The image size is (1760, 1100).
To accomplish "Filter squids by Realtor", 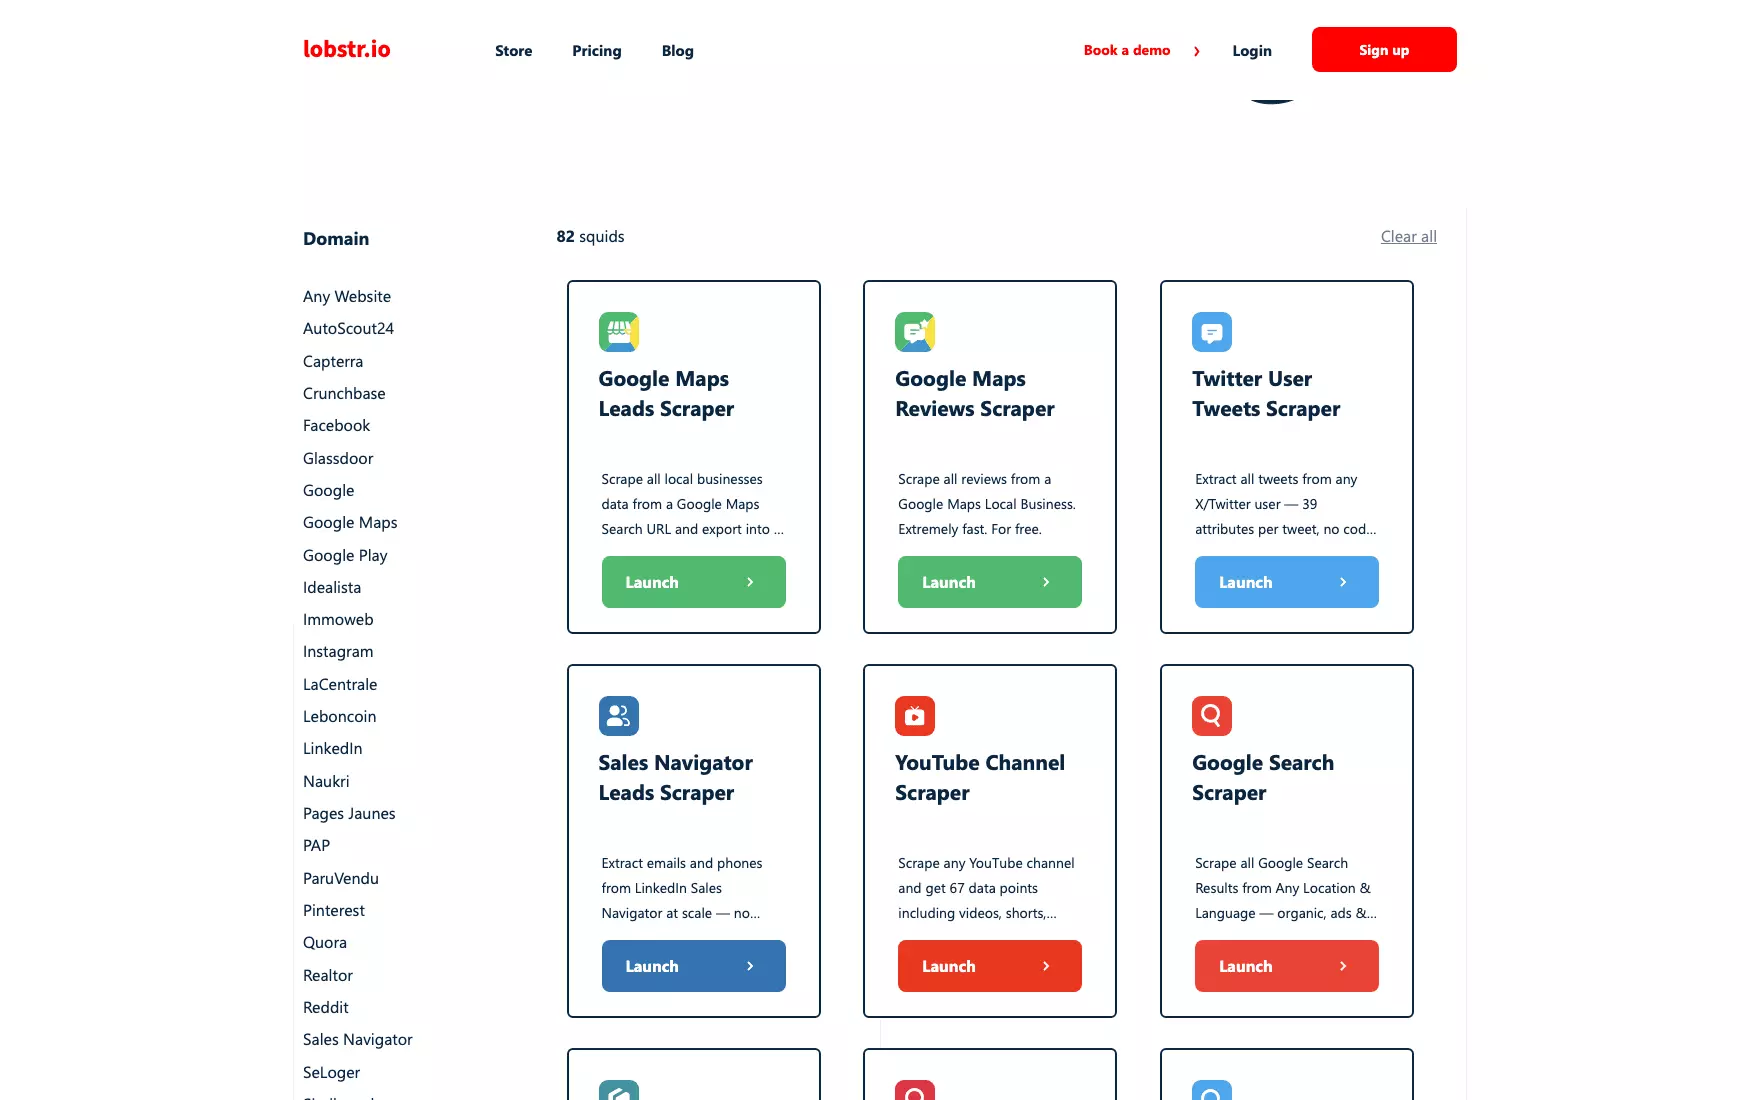I will 327,976.
